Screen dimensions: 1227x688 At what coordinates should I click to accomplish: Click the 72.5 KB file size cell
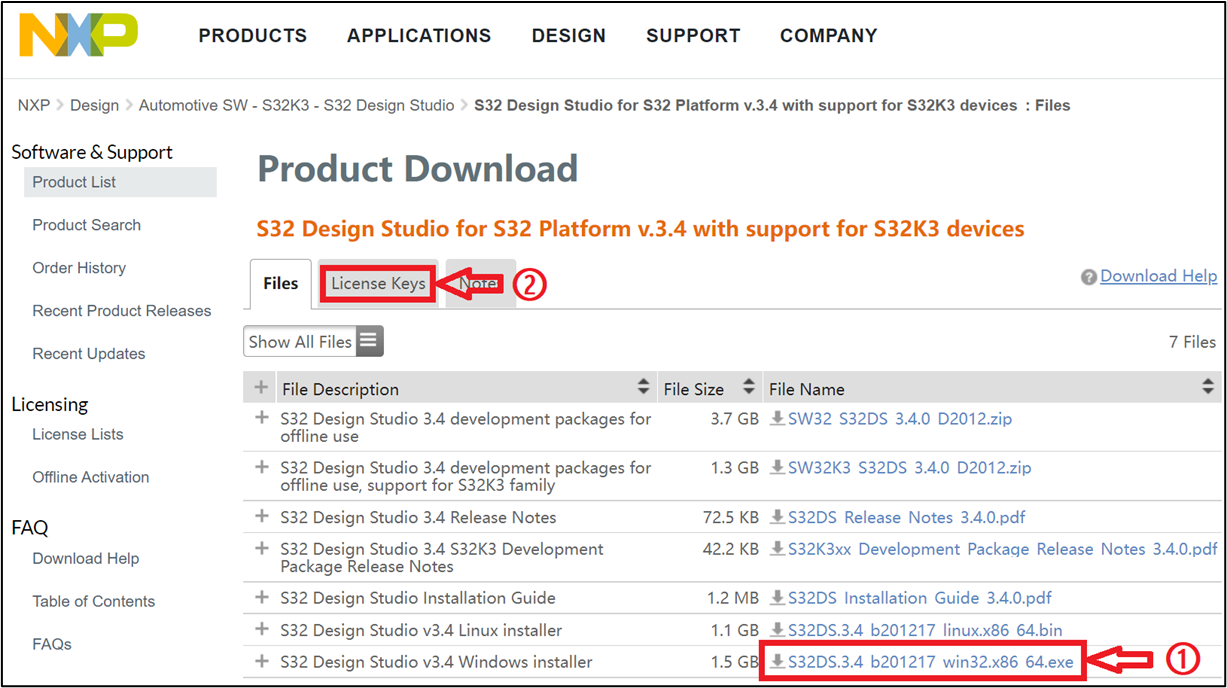(x=731, y=517)
